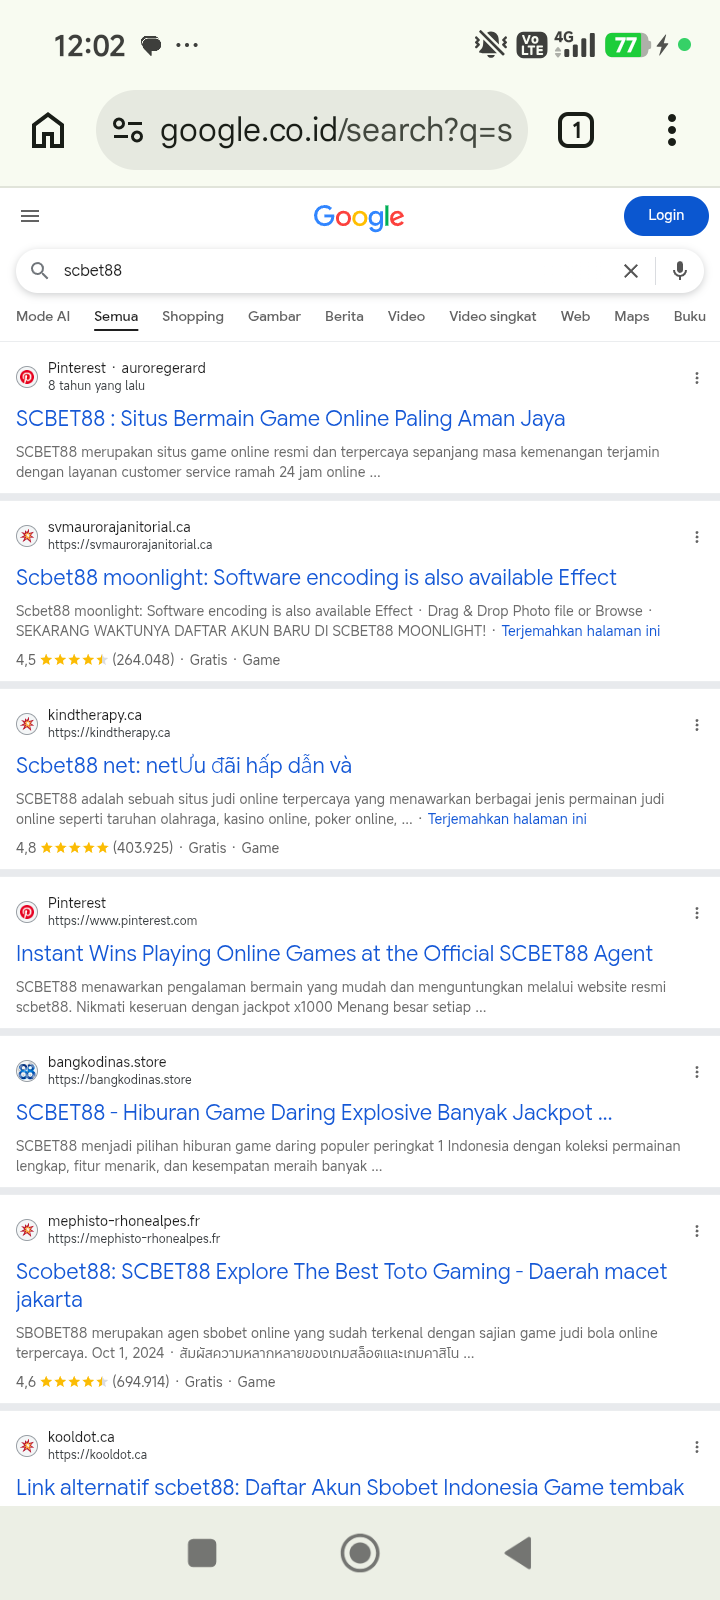Select the Mode AI tab
720x1600 pixels.
[x=43, y=316]
